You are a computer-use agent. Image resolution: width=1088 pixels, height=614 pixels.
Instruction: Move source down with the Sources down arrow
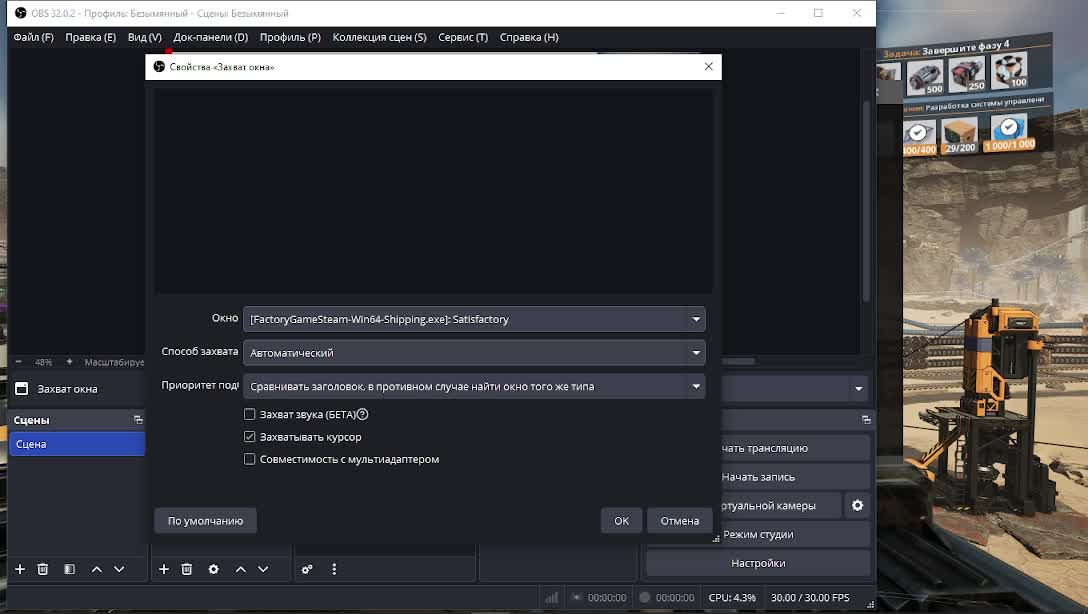tap(263, 569)
